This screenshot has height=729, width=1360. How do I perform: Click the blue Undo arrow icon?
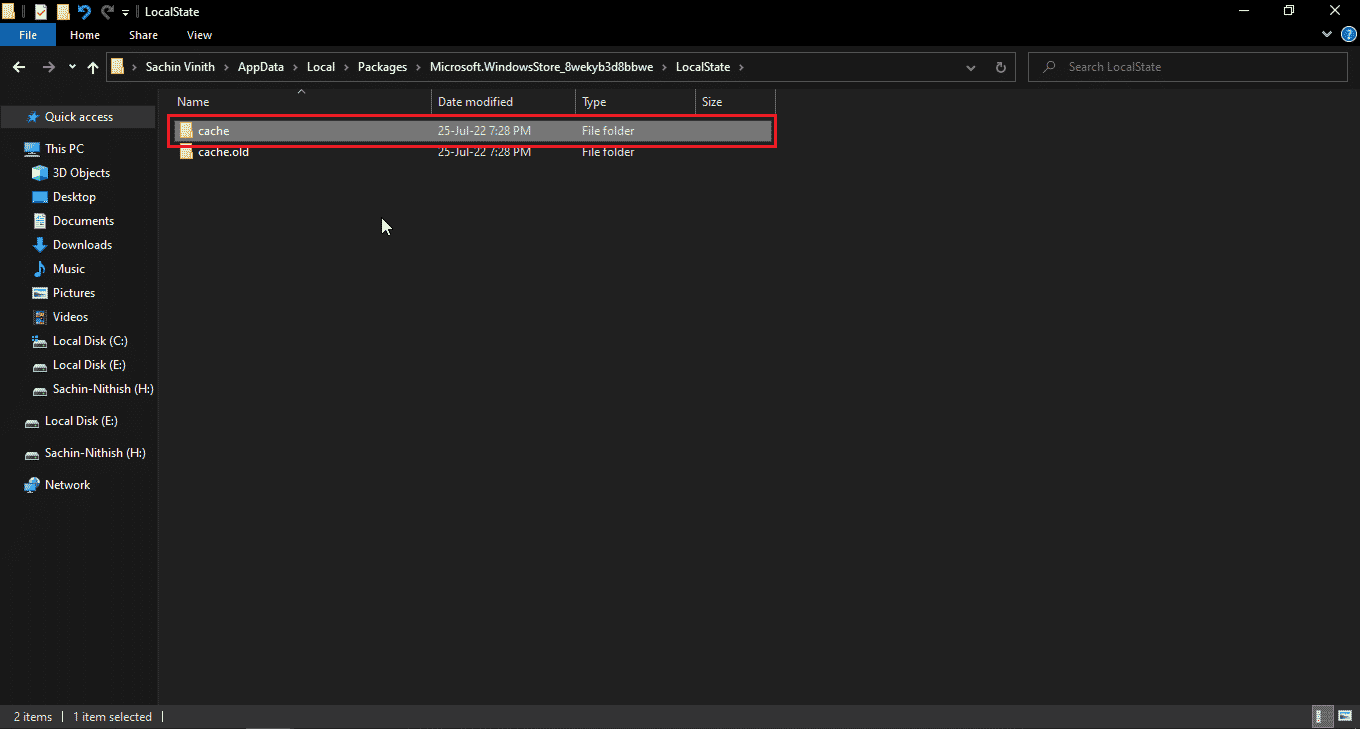(x=85, y=12)
